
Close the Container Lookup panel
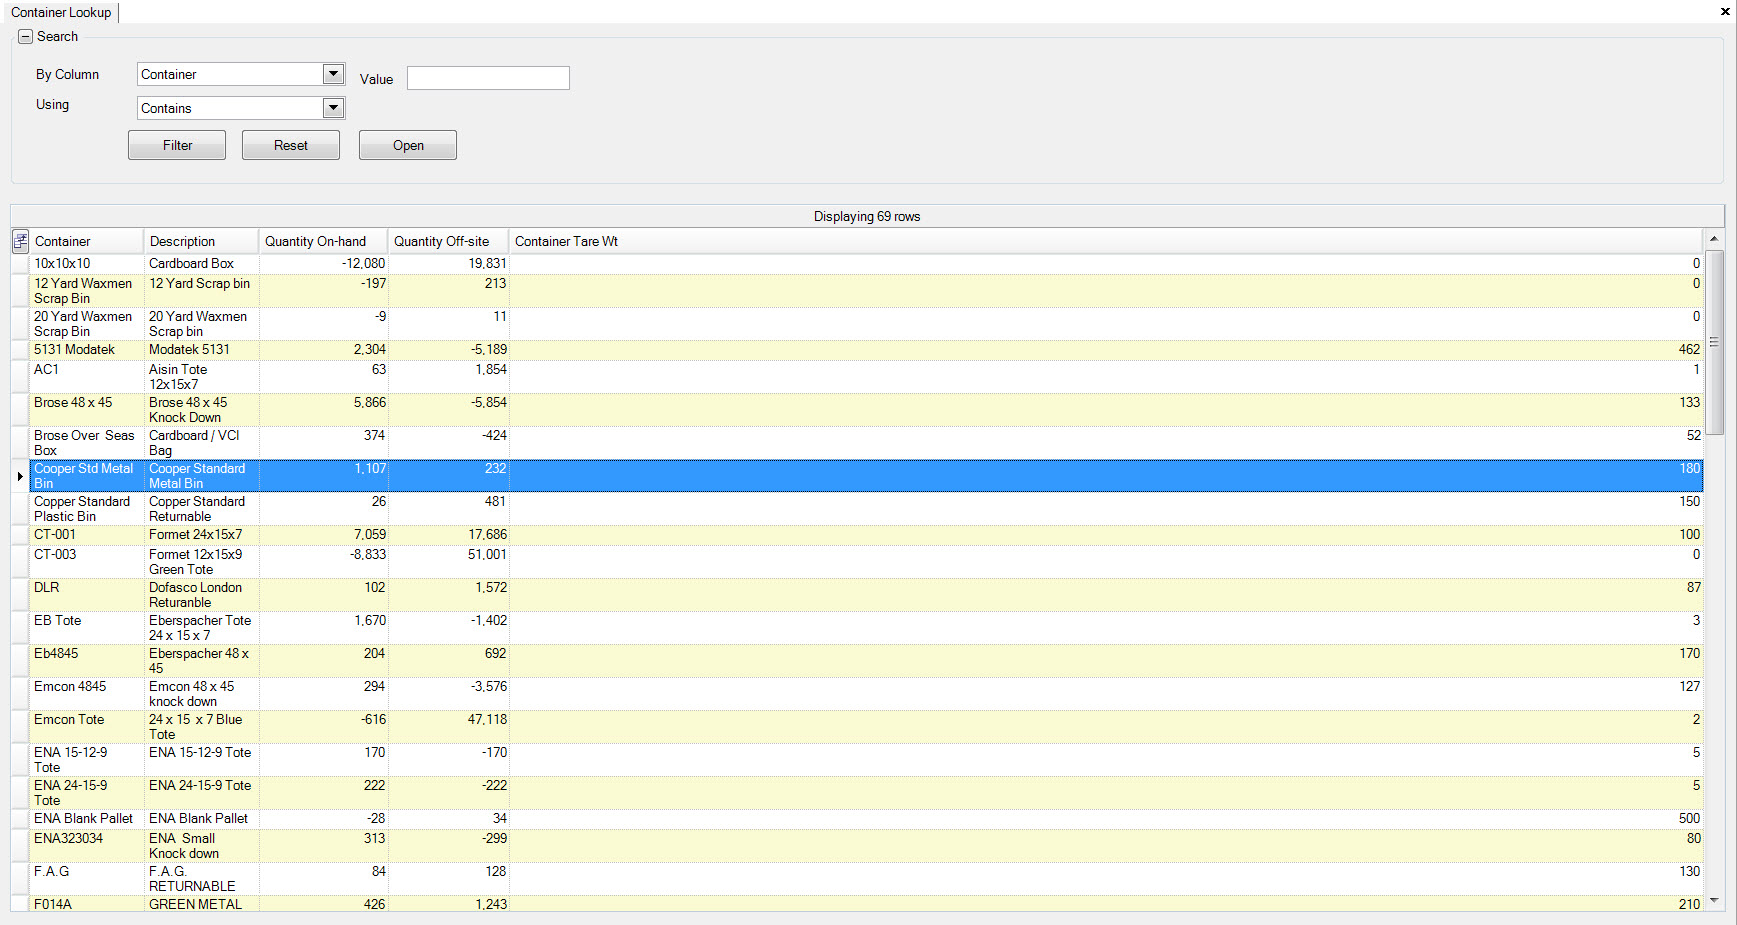point(1725,12)
